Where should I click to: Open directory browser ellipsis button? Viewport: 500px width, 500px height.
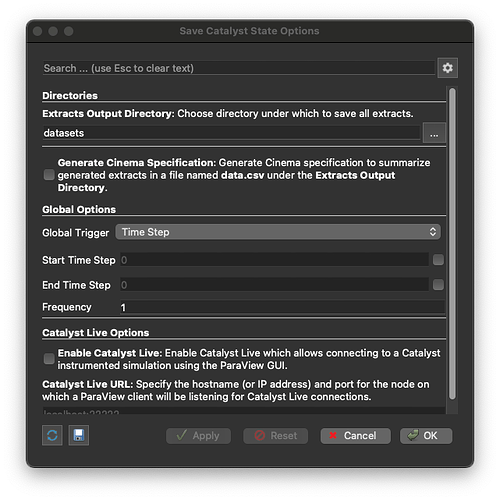[434, 133]
